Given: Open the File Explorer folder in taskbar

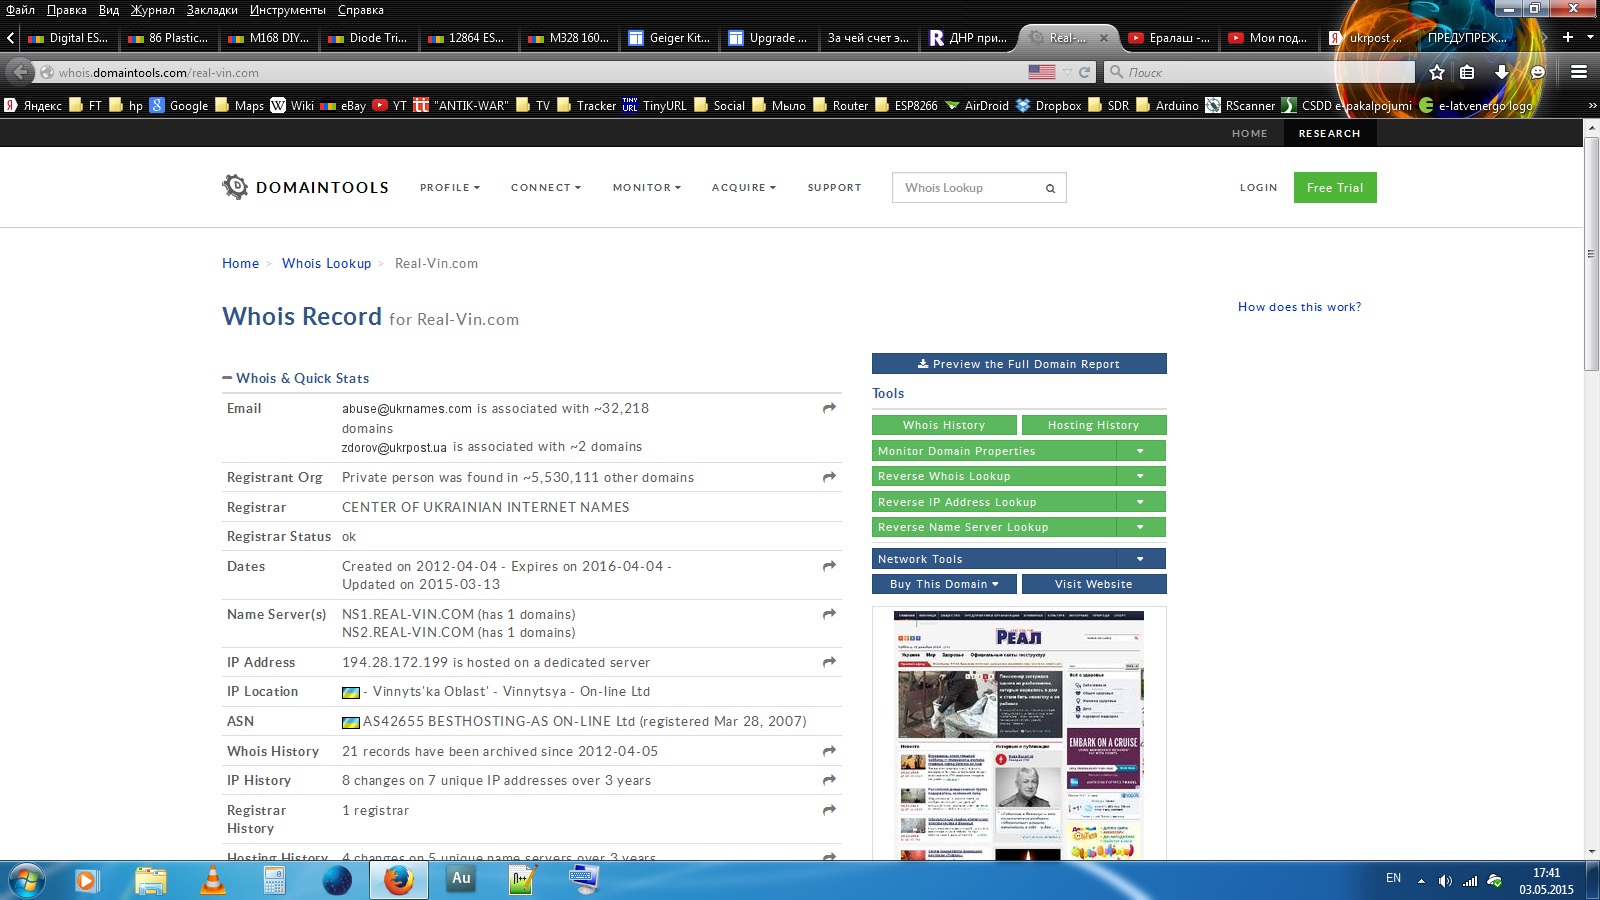Looking at the screenshot, I should tap(151, 880).
